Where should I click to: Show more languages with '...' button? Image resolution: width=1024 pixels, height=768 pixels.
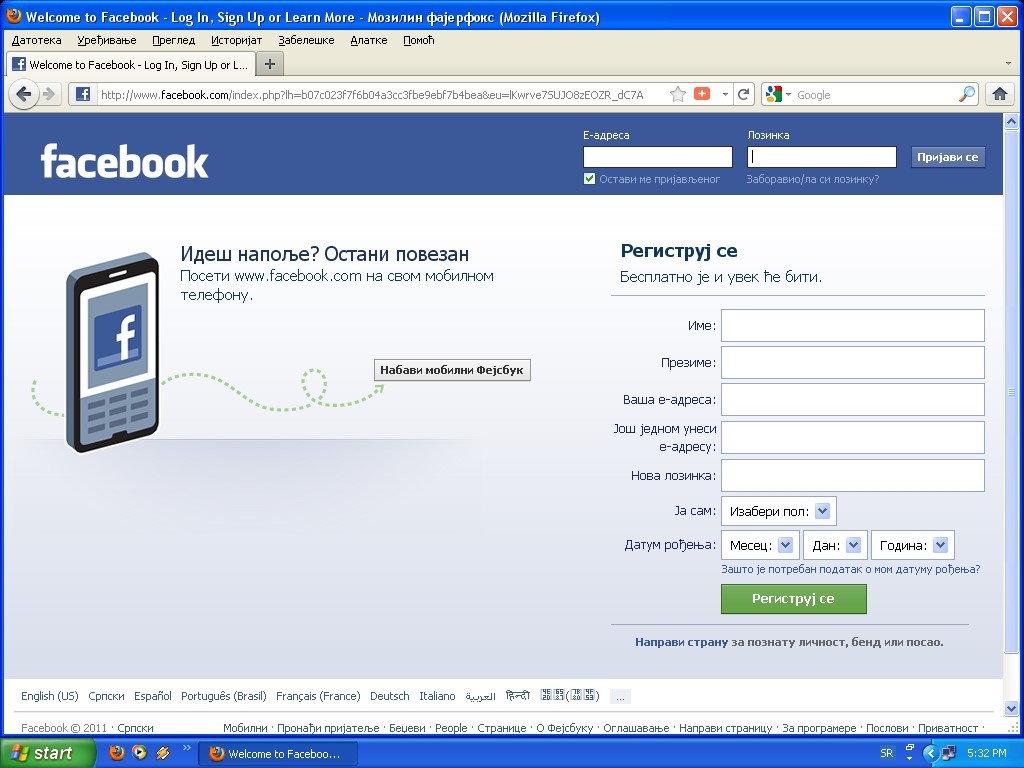coord(620,697)
